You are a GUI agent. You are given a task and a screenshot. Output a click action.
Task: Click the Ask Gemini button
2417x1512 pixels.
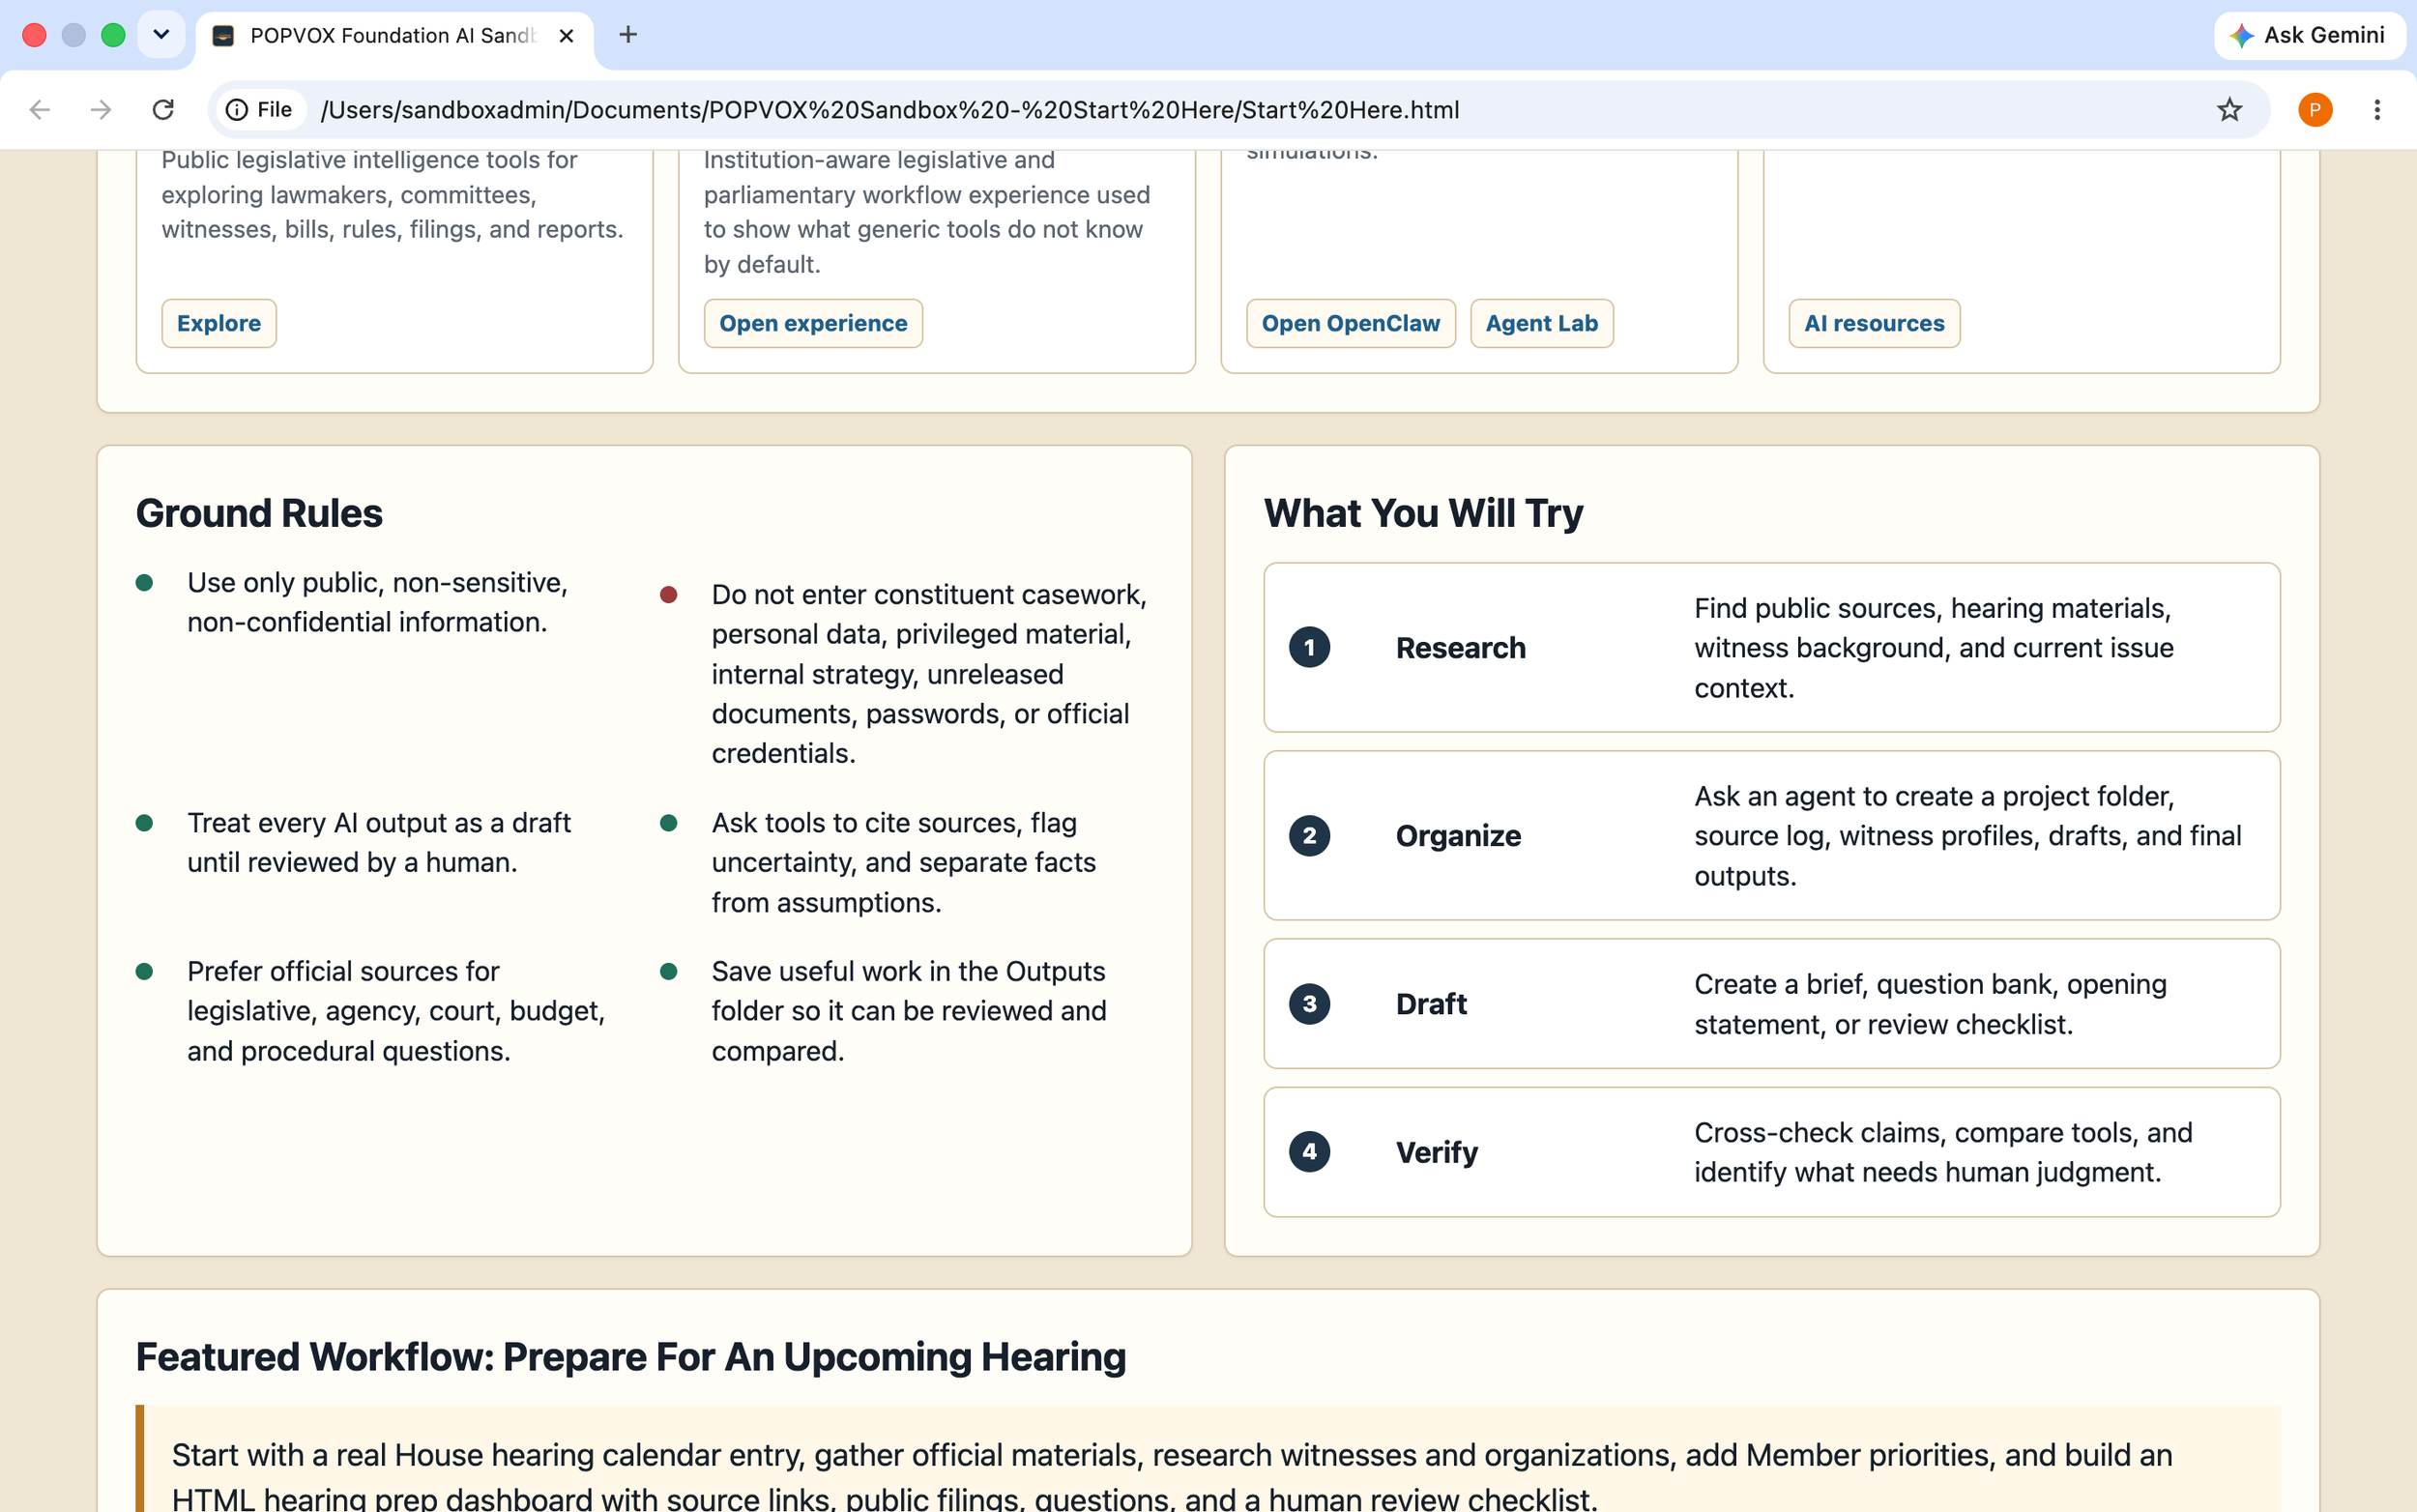2308,35
